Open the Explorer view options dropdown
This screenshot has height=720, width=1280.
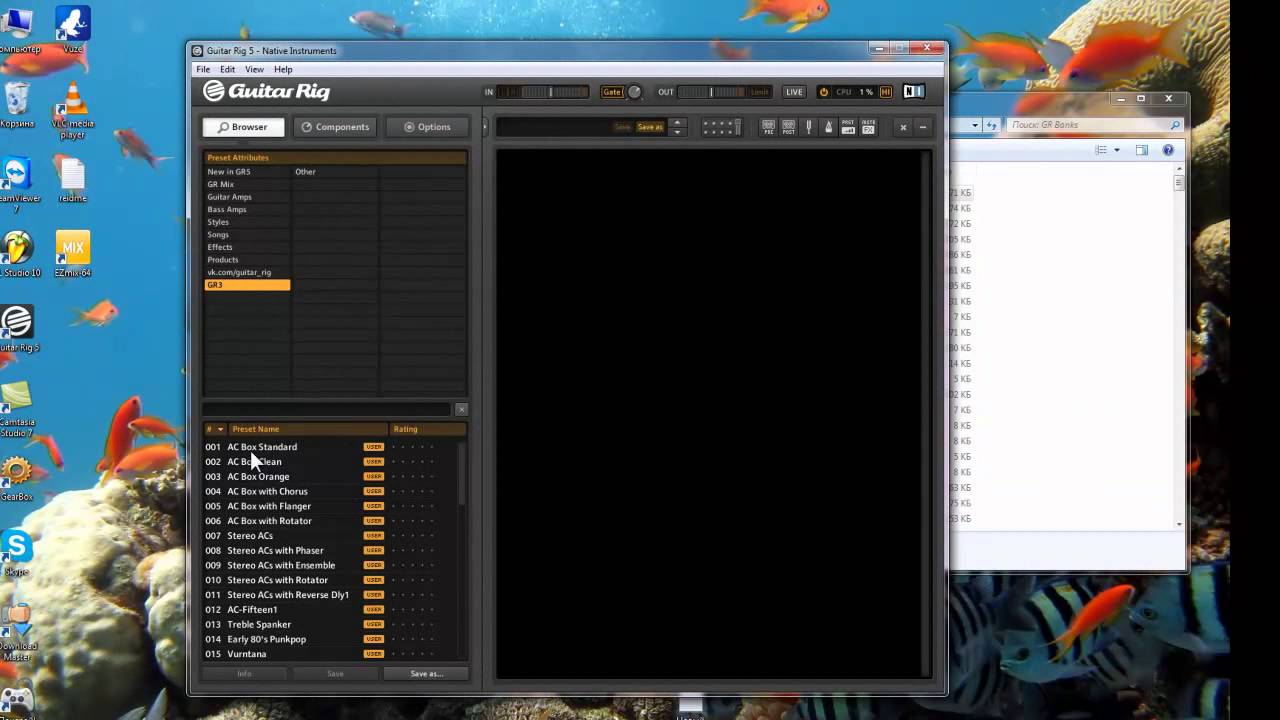point(1117,150)
